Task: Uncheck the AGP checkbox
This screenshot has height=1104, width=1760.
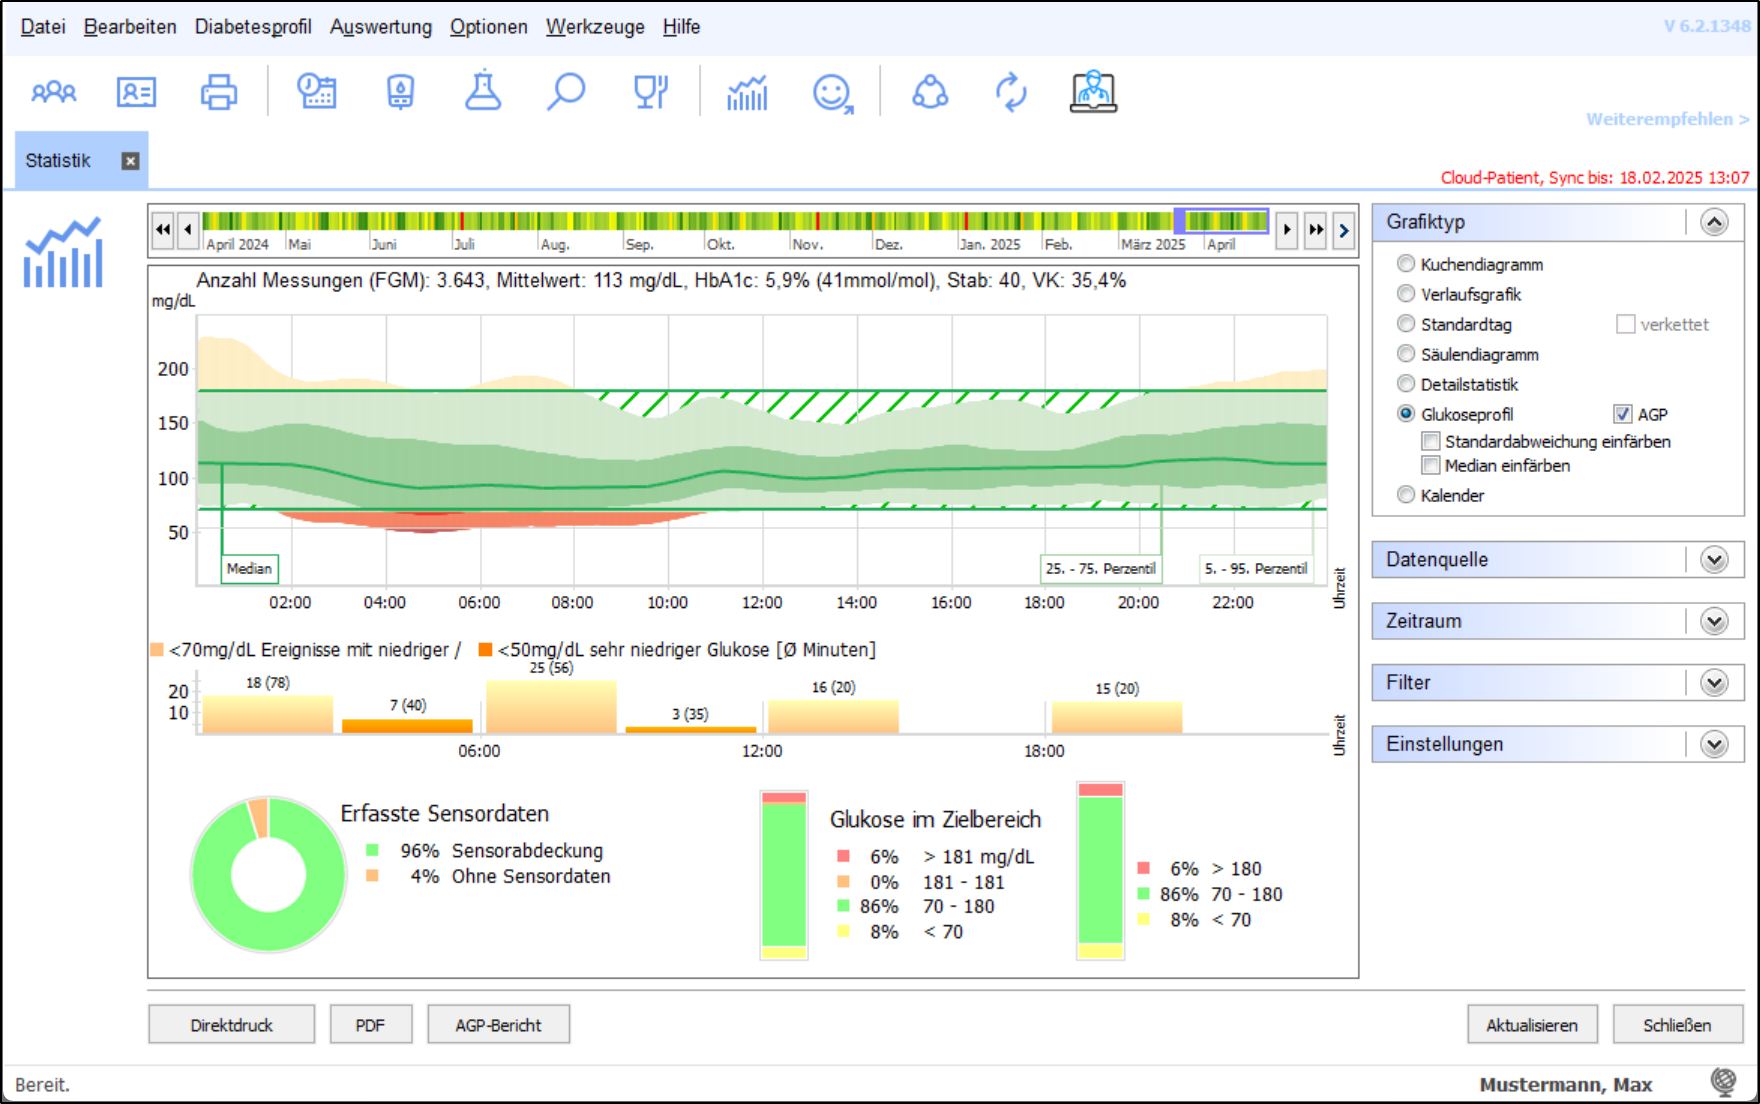Action: (1622, 414)
